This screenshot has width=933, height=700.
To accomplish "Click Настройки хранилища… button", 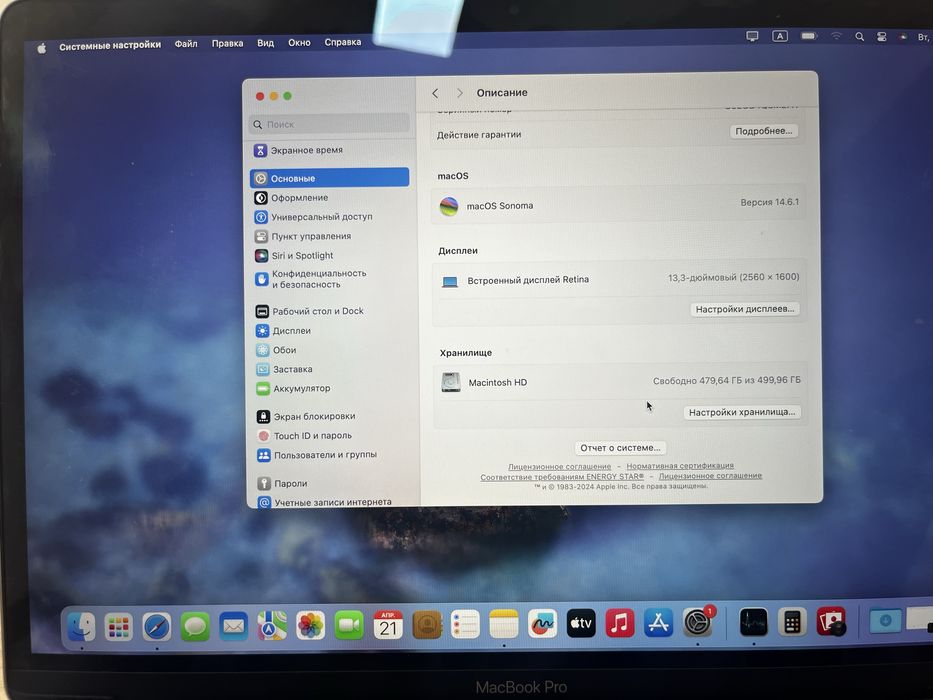I will [742, 412].
